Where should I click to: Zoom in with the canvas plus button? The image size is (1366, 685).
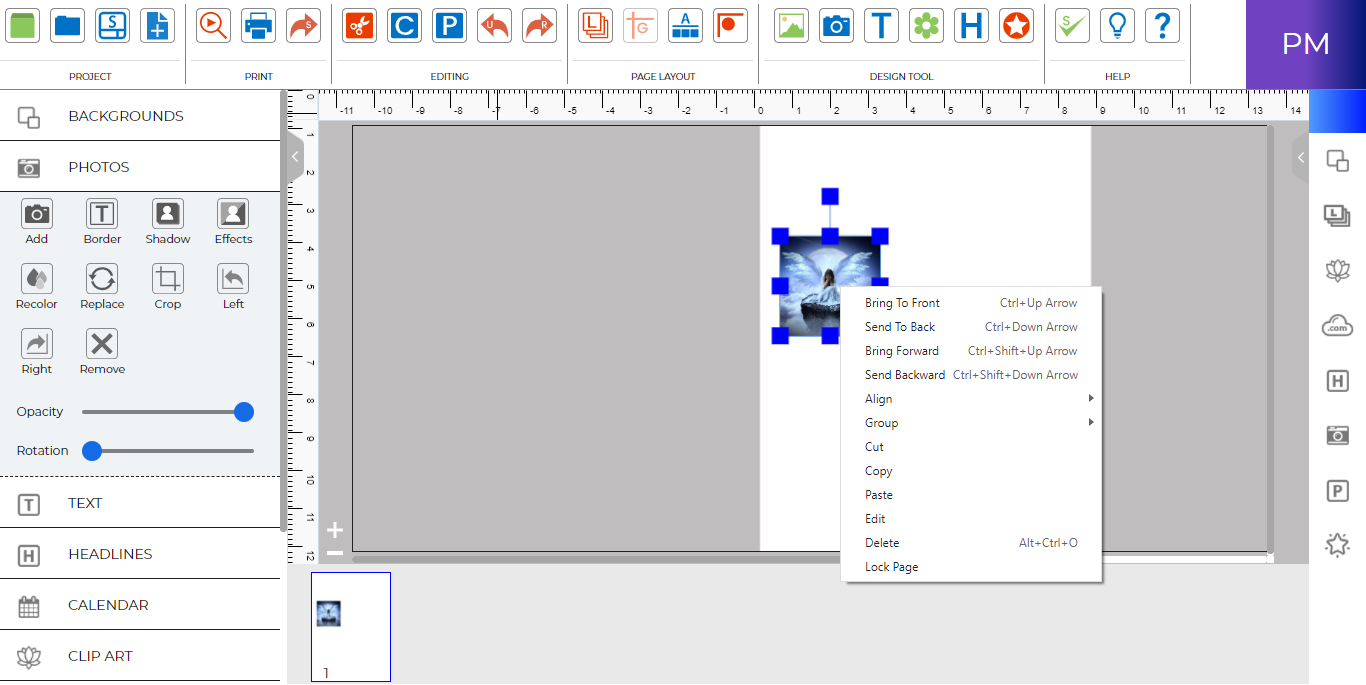(x=335, y=531)
